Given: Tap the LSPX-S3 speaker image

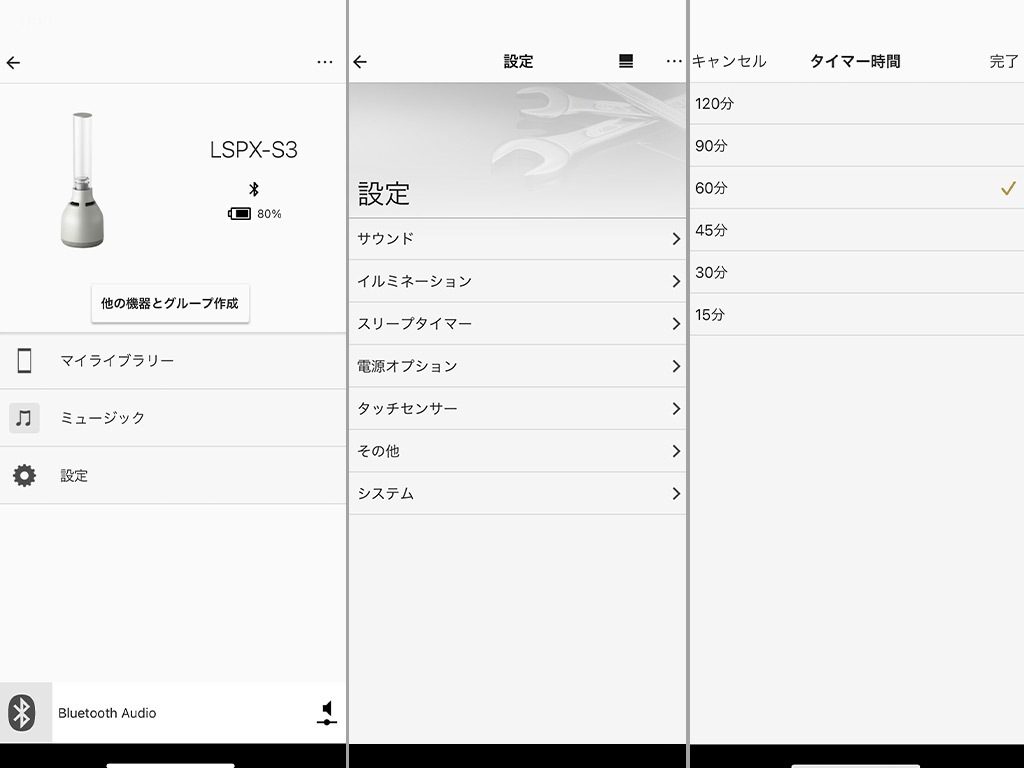Looking at the screenshot, I should (x=82, y=180).
